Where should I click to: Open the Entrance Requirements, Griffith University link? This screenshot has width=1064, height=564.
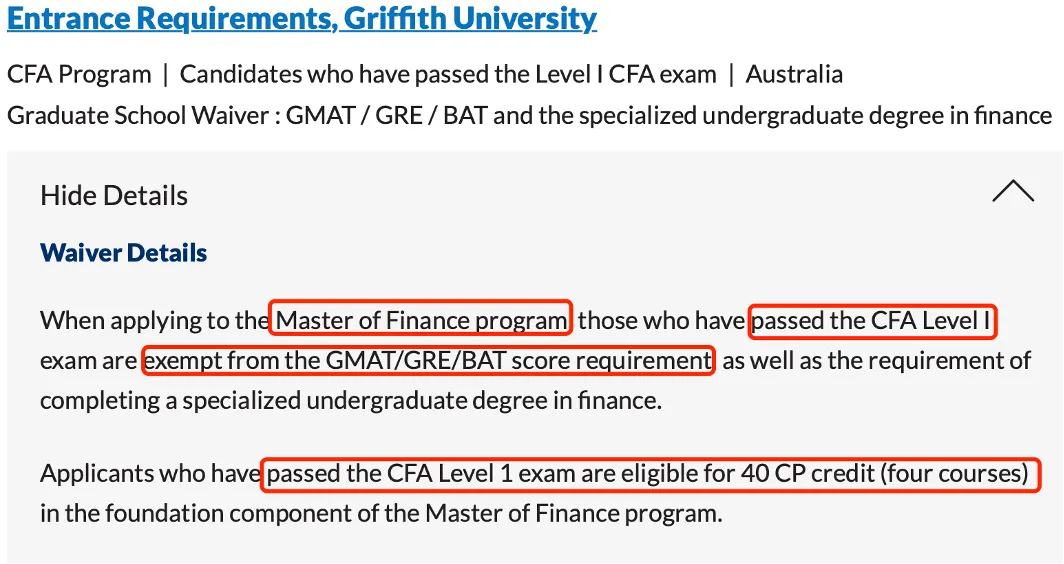pos(302,18)
